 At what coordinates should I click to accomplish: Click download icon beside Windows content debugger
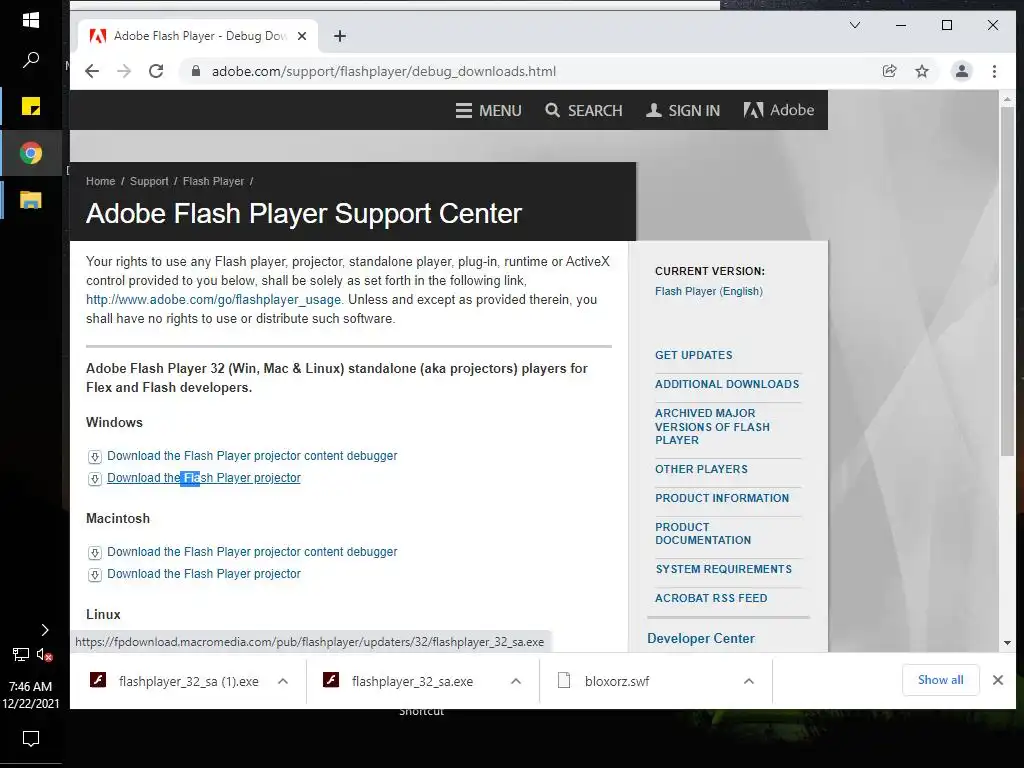(x=95, y=456)
